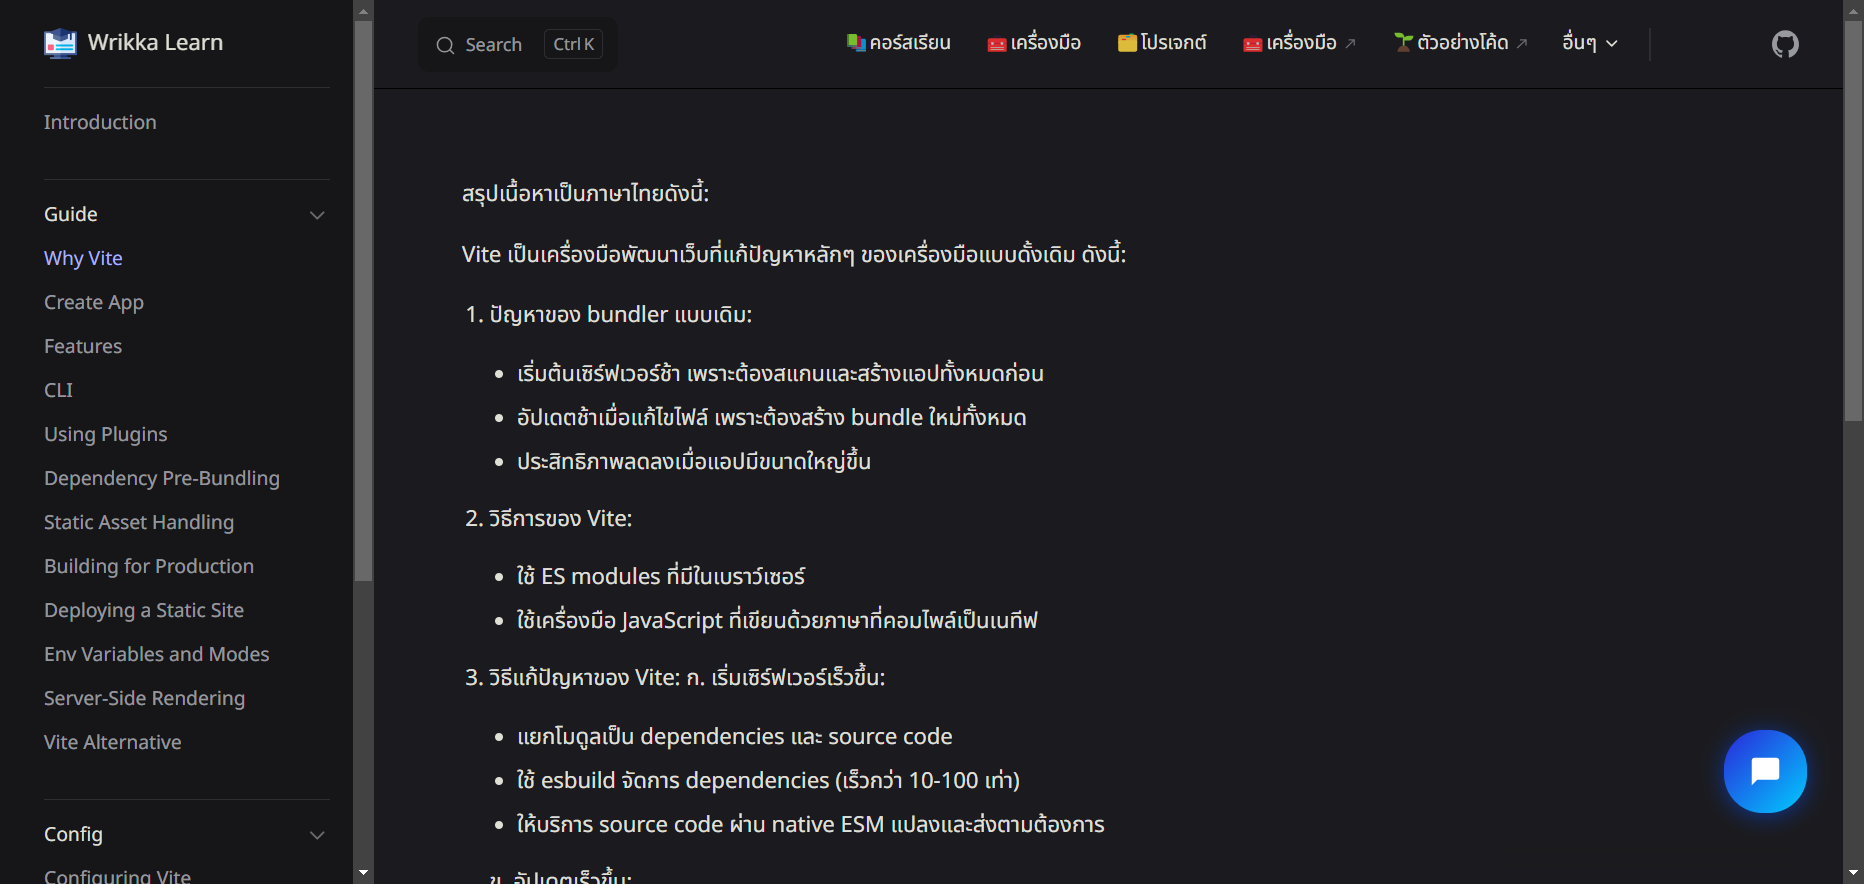The height and width of the screenshot is (884, 1864).
Task: Open the Using Plugins sidebar link
Action: (105, 434)
